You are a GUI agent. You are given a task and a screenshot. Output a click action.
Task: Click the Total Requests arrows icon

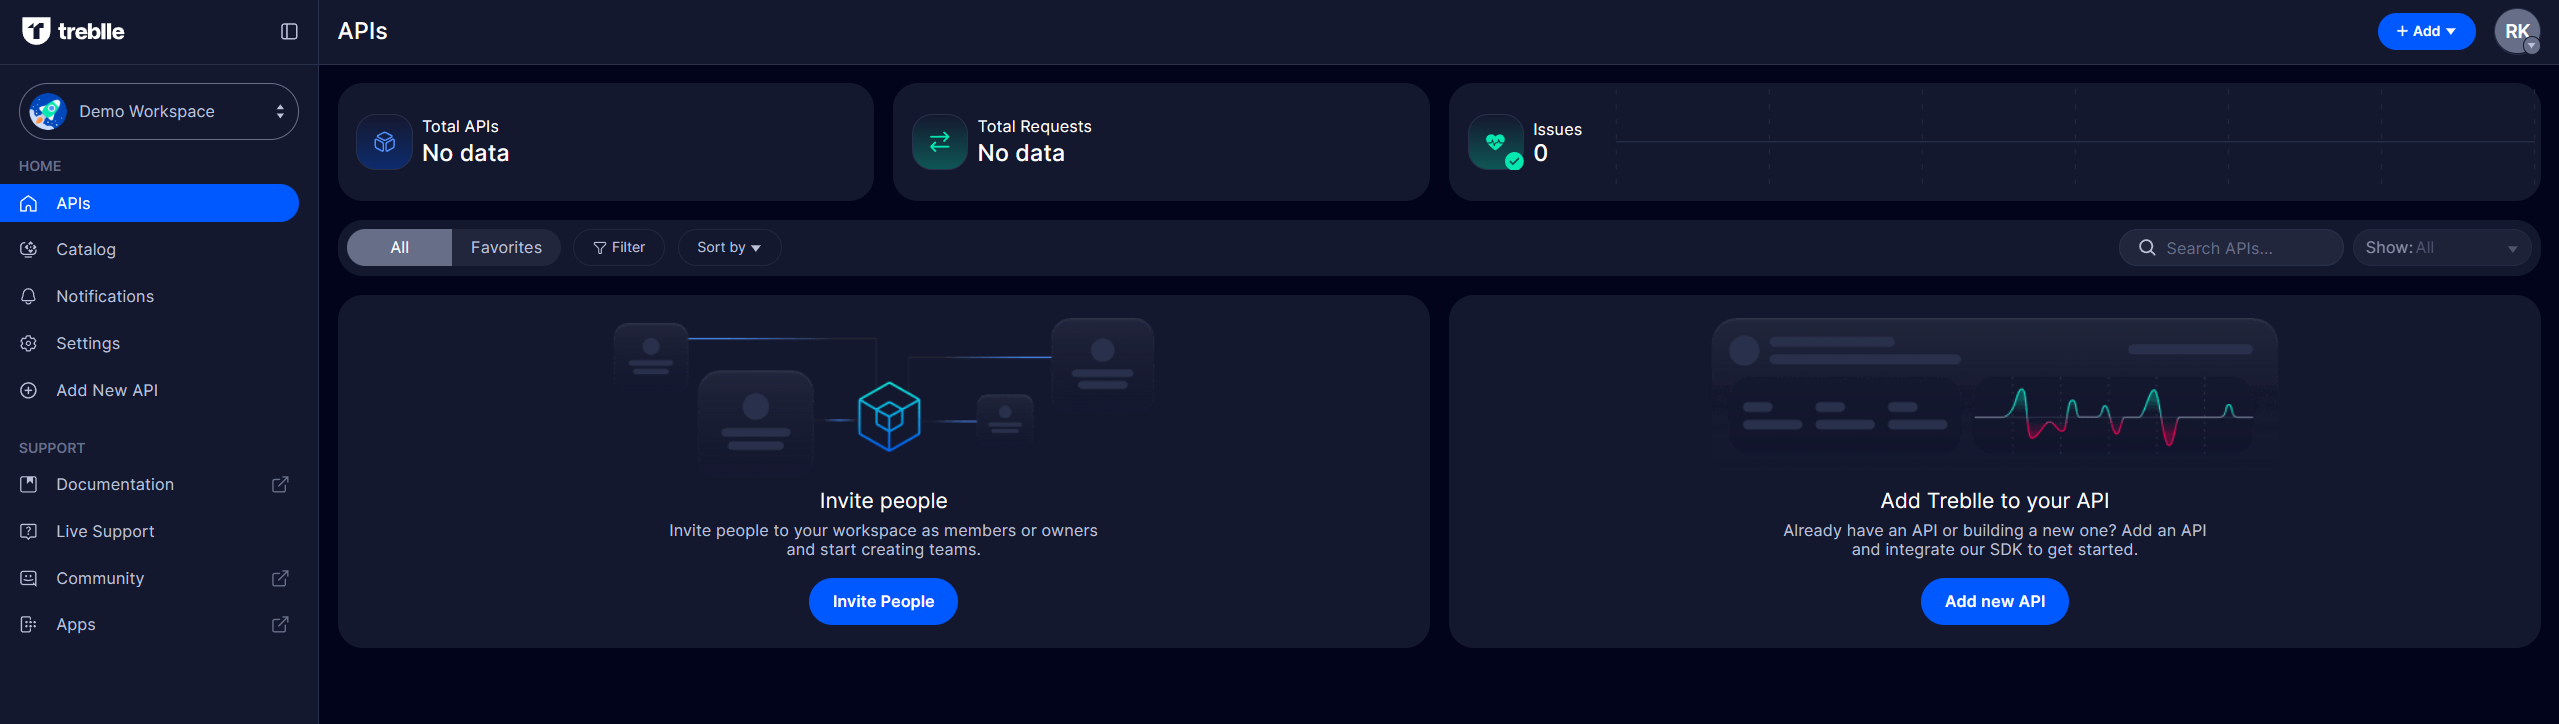pos(940,142)
